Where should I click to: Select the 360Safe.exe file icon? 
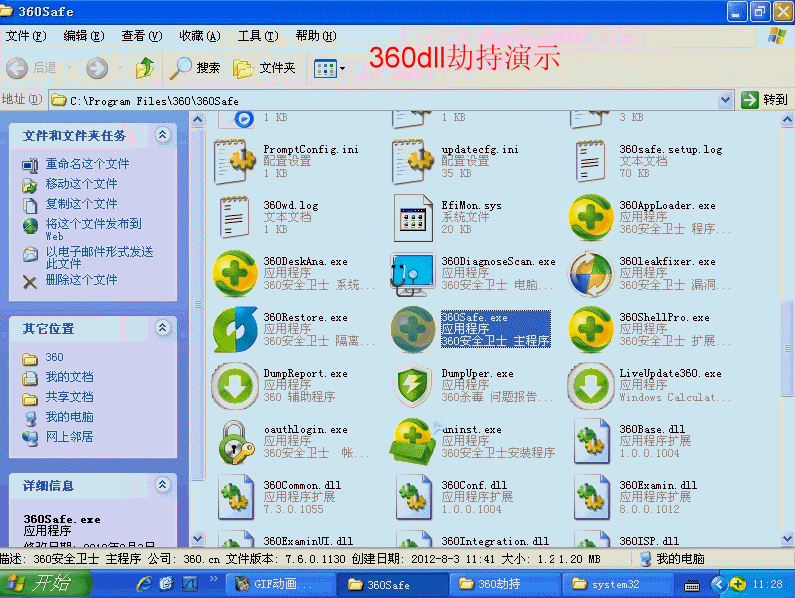point(413,329)
